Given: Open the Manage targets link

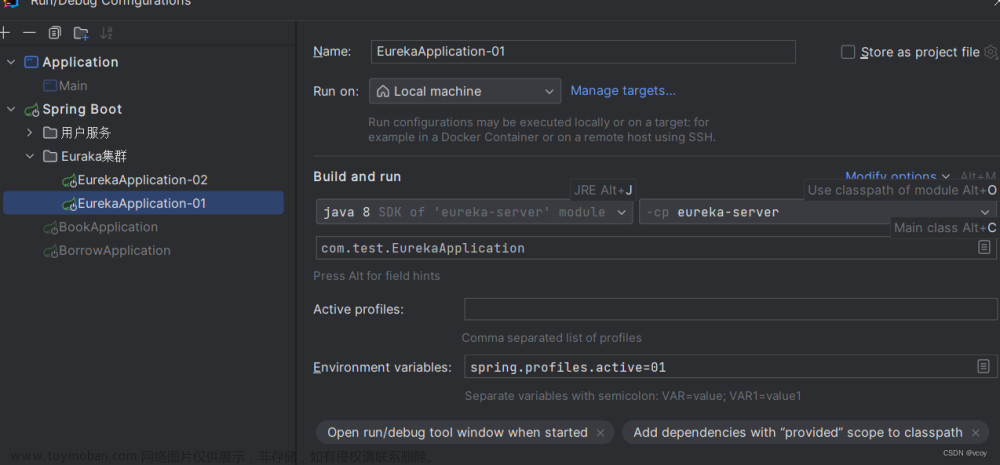Looking at the screenshot, I should tap(623, 91).
